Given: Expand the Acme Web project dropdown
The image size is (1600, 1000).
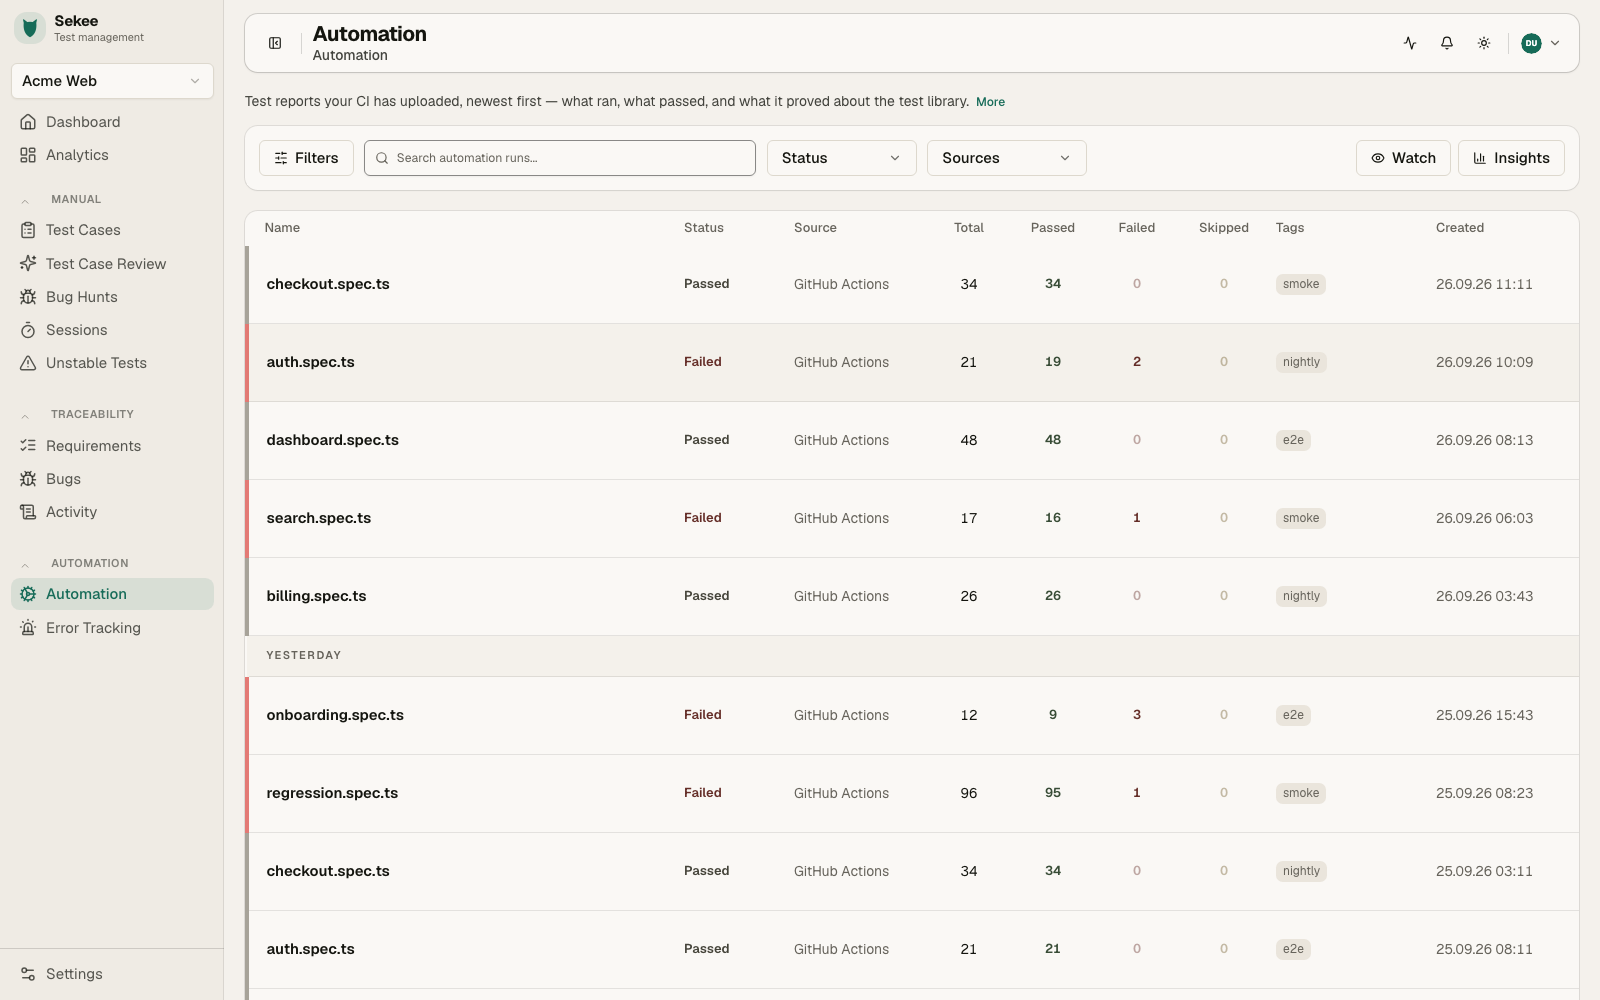Looking at the screenshot, I should pos(112,81).
